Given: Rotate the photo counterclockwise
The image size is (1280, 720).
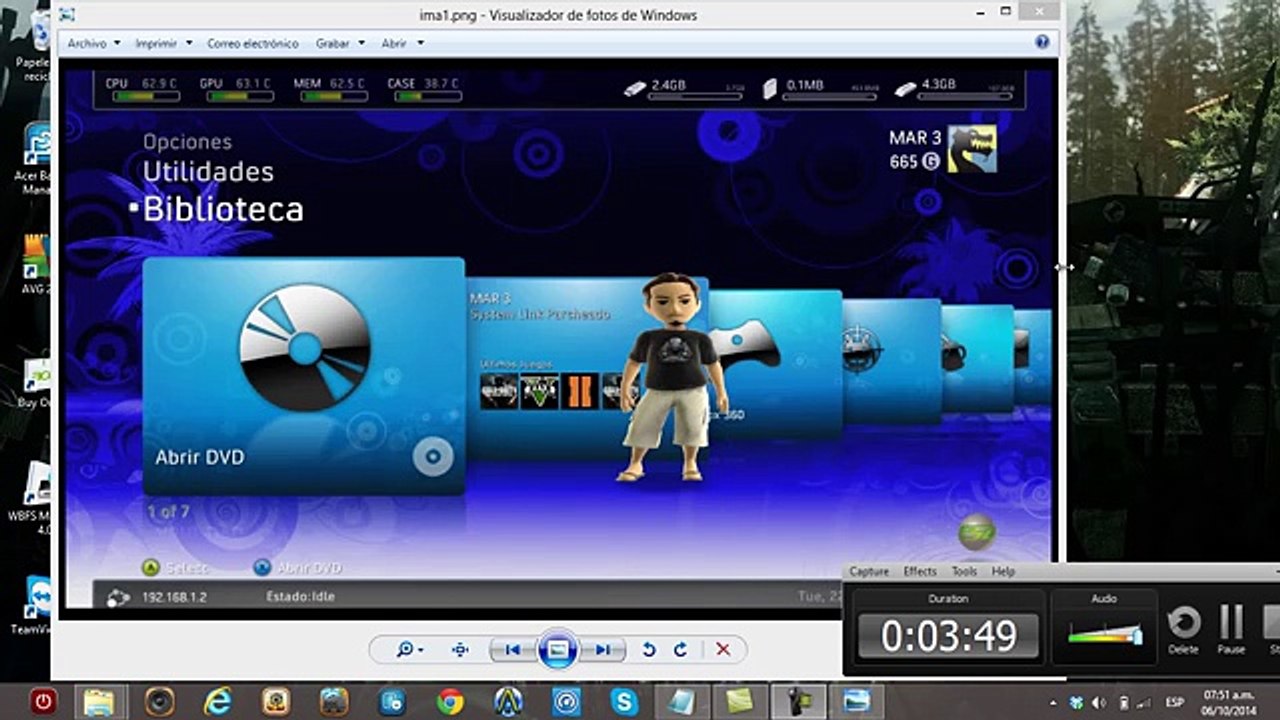Looking at the screenshot, I should 648,650.
